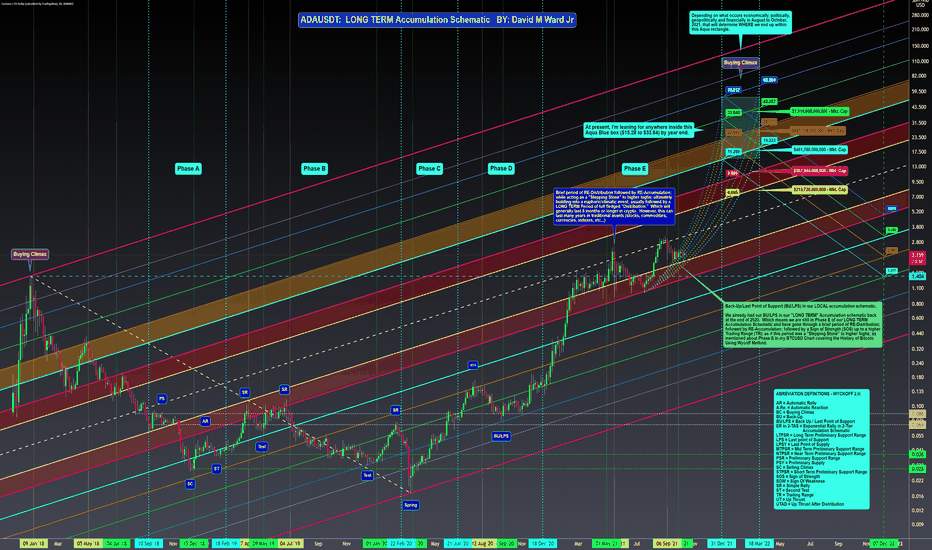
Task: Select the 10 Sep '18 date marker
Action: point(148,543)
